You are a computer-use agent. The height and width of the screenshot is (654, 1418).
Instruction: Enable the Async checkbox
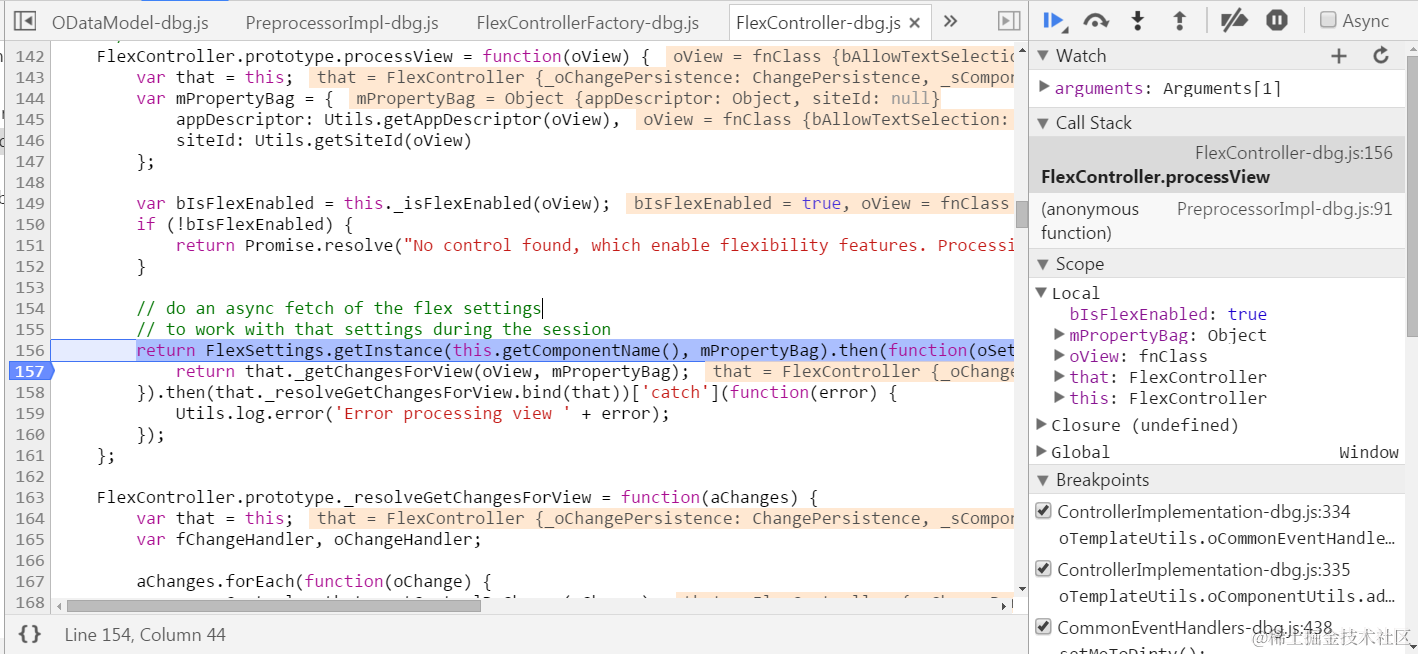tap(1328, 20)
